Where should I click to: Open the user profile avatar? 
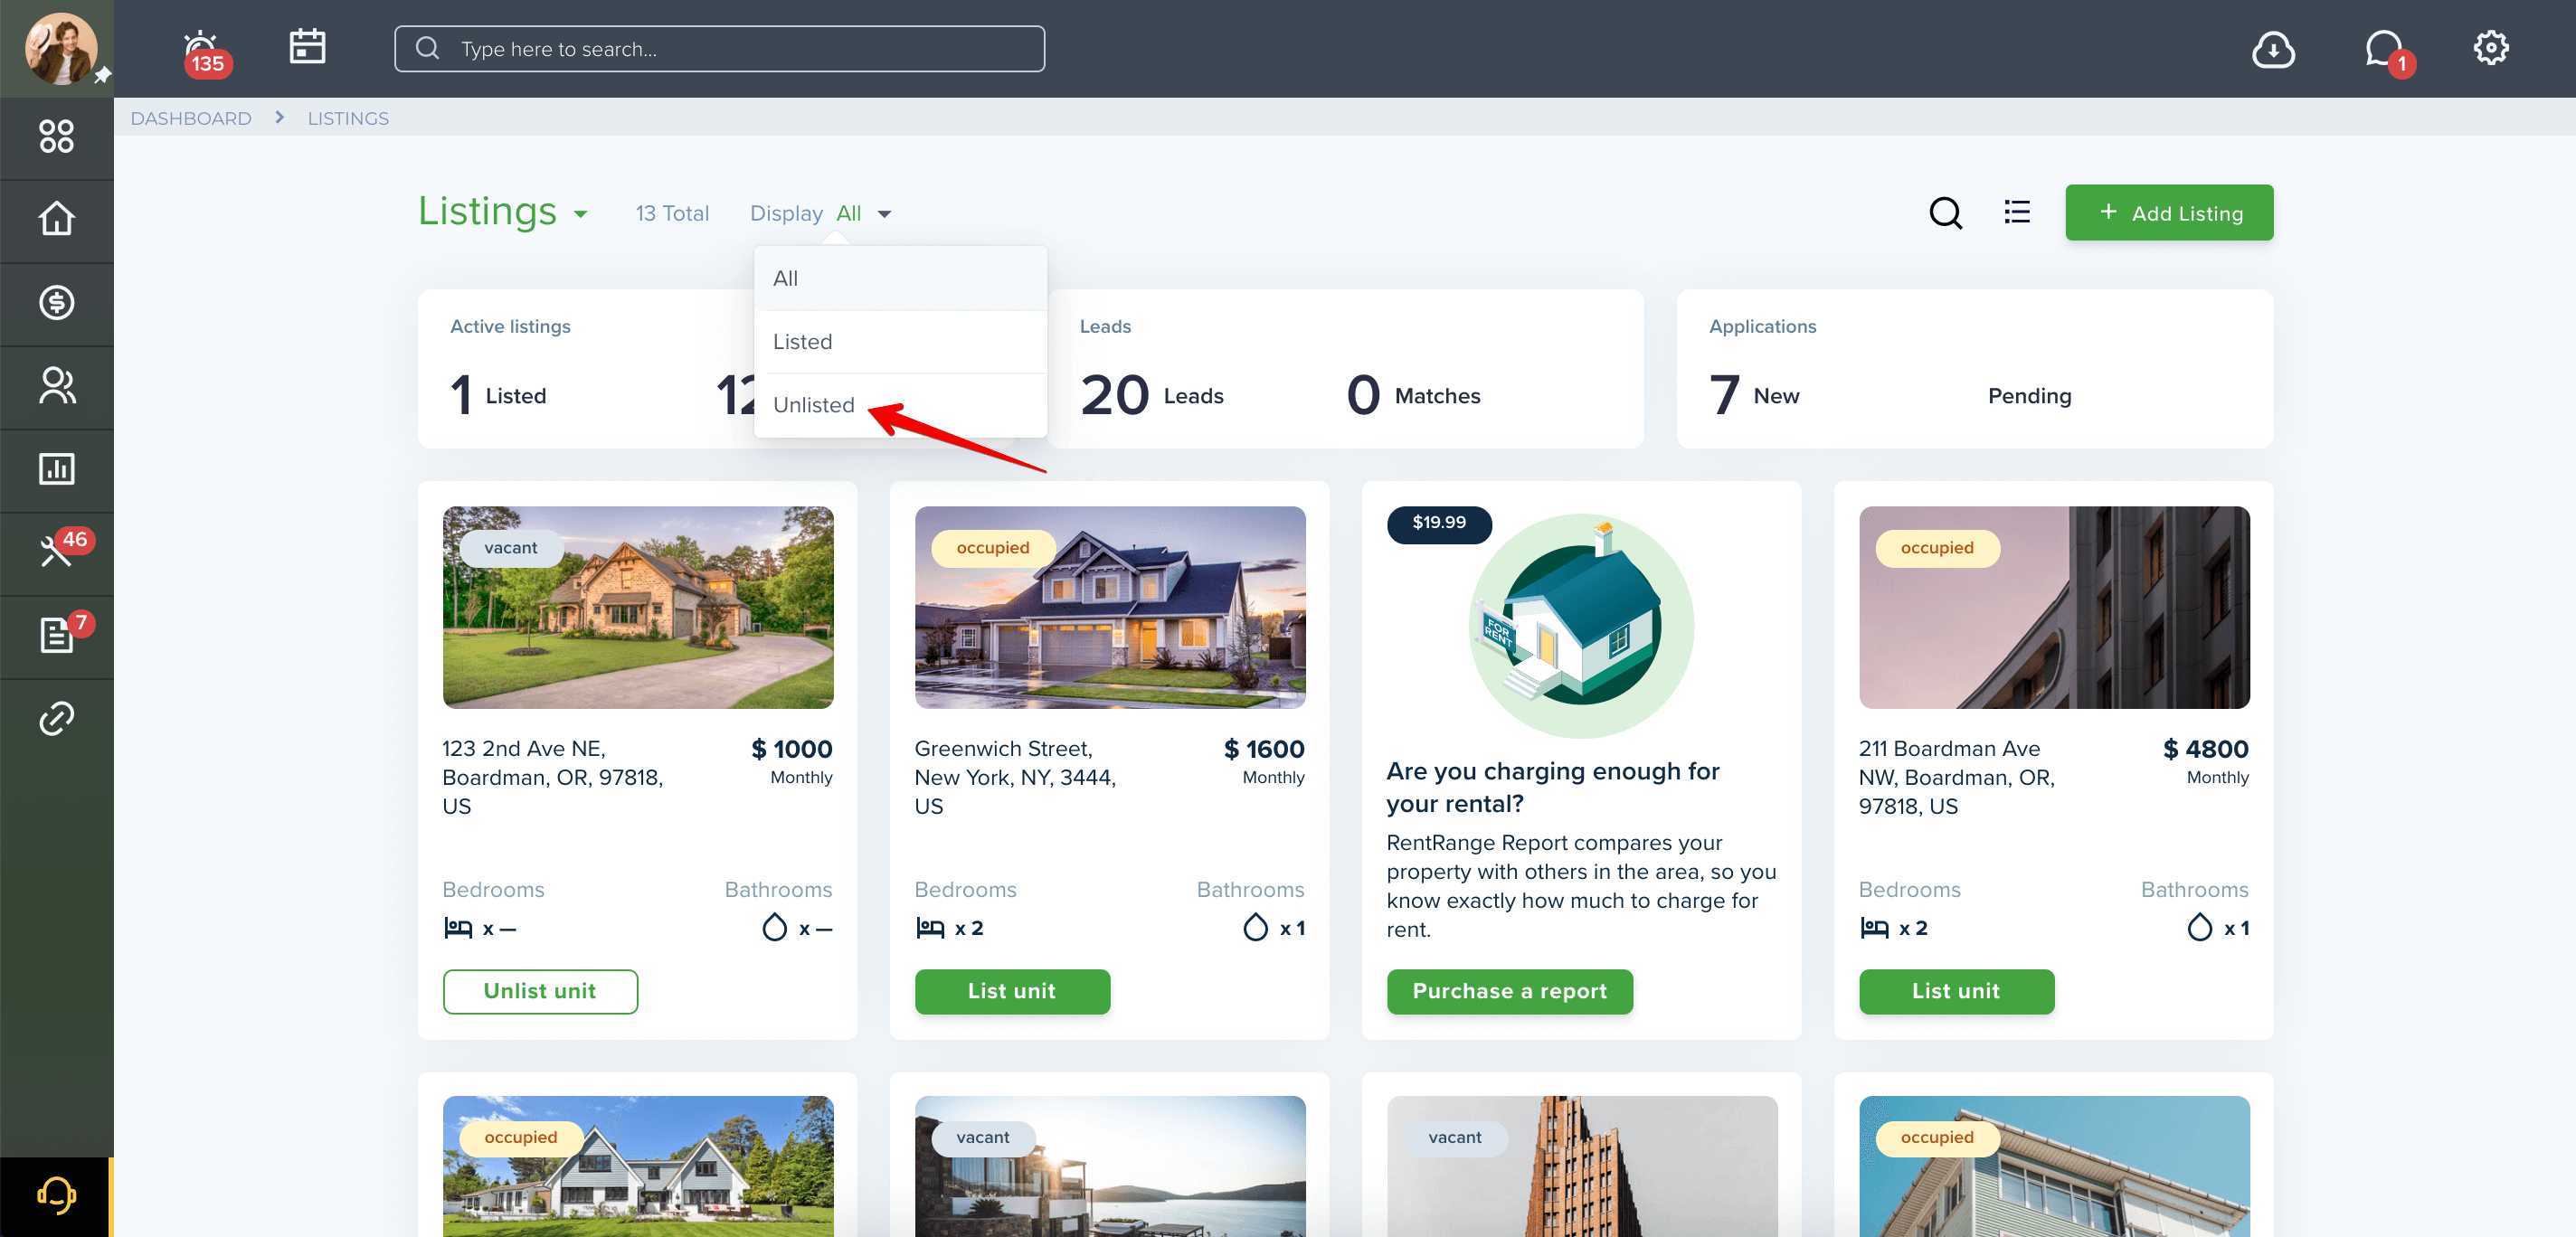(x=60, y=48)
